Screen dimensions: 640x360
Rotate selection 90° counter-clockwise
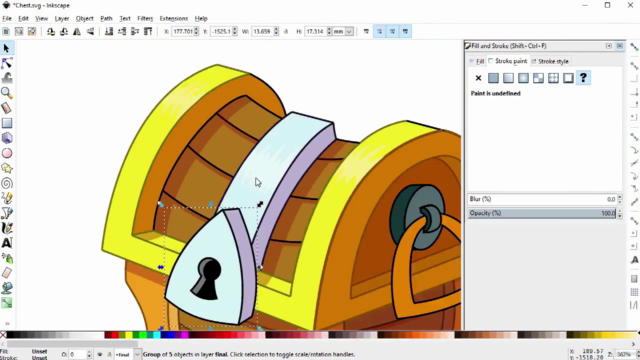pos(51,31)
